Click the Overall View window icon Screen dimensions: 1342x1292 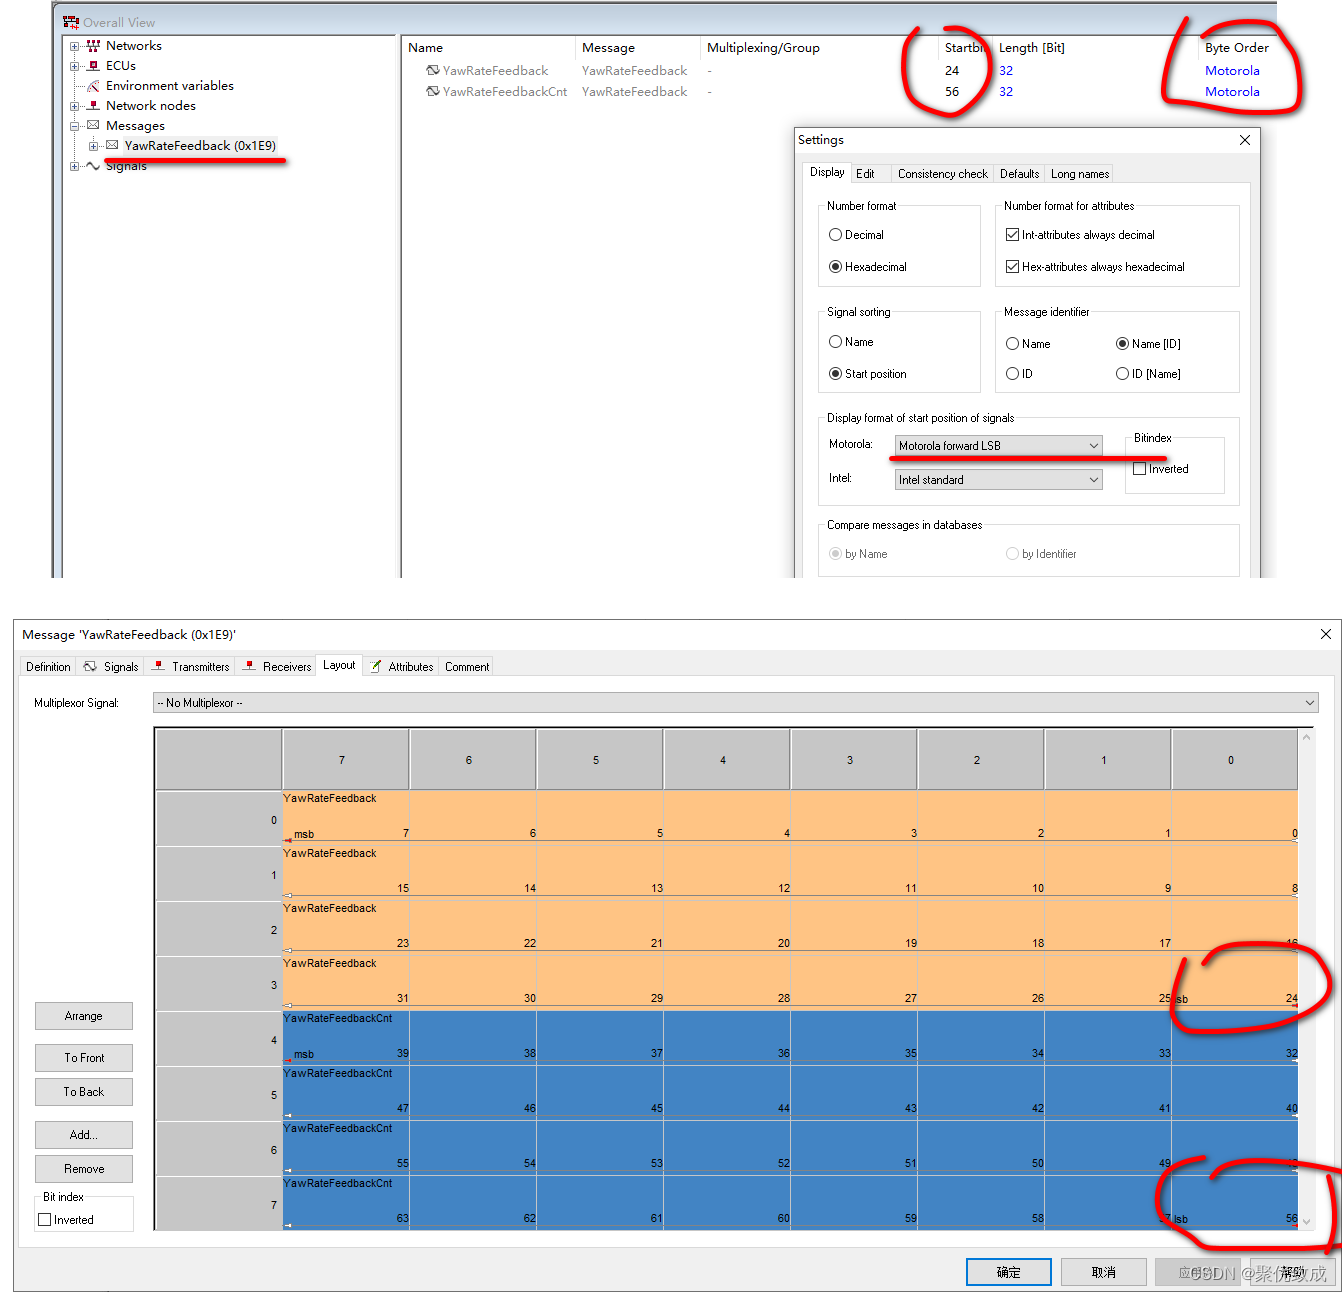click(x=71, y=22)
